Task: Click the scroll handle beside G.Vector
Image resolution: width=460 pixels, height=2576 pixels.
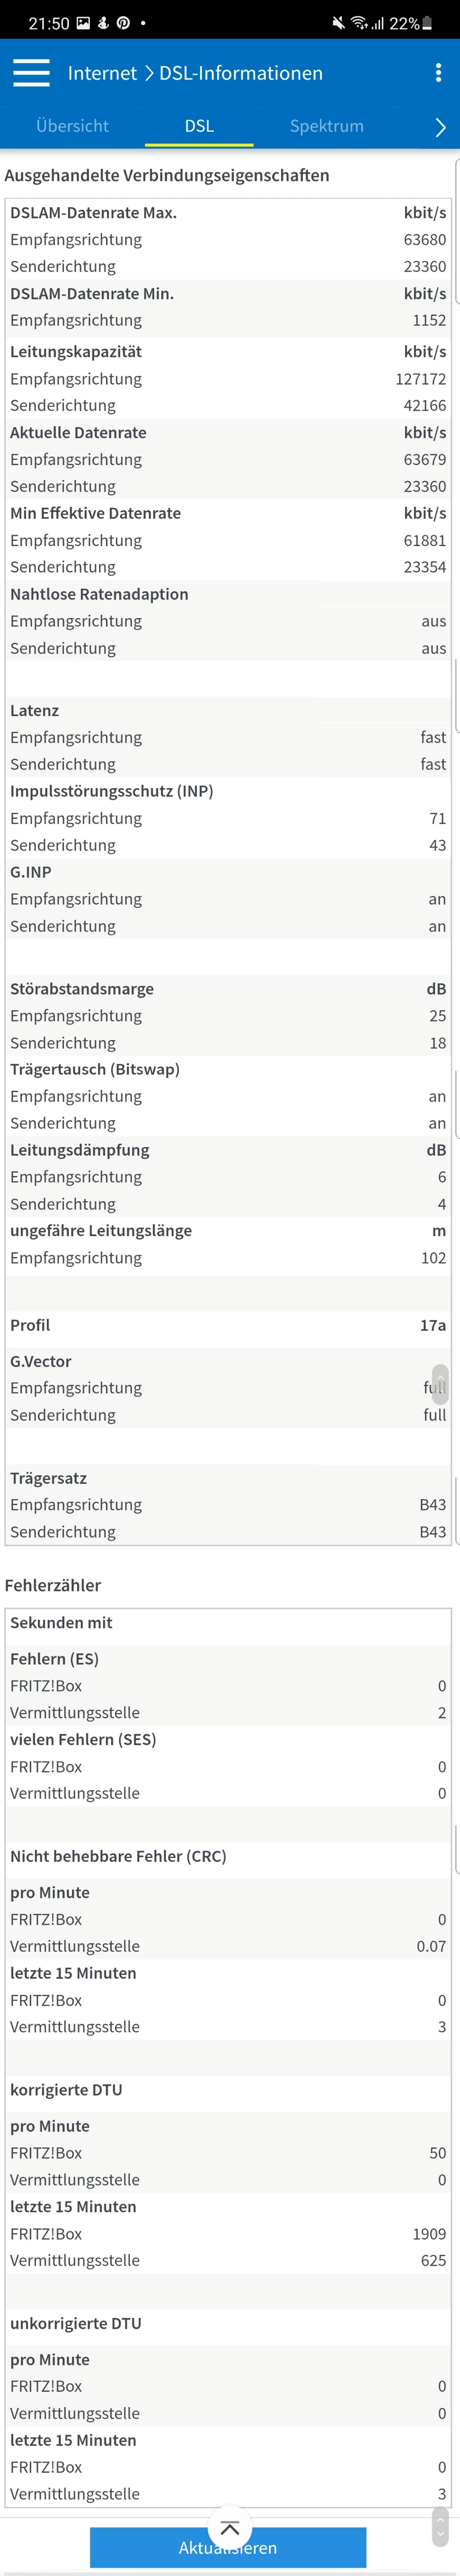Action: [440, 1385]
